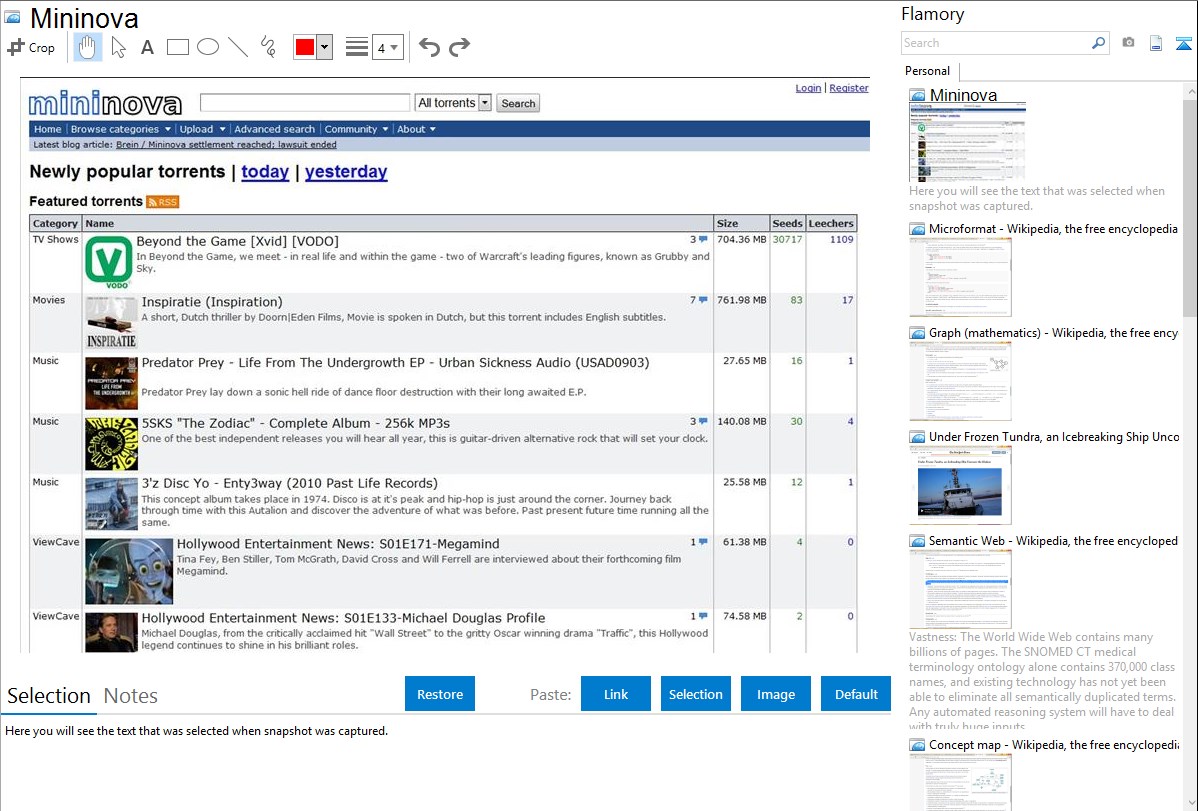Switch to the Notes tab
1198x811 pixels.
pos(131,696)
